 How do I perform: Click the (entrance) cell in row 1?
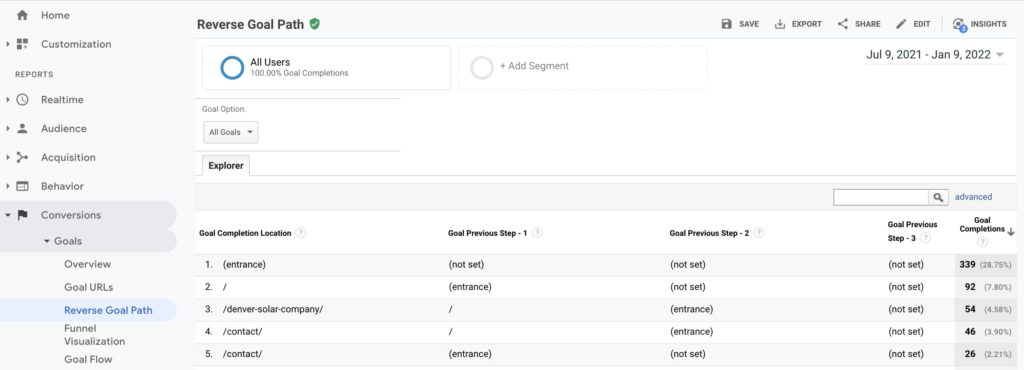coord(244,265)
